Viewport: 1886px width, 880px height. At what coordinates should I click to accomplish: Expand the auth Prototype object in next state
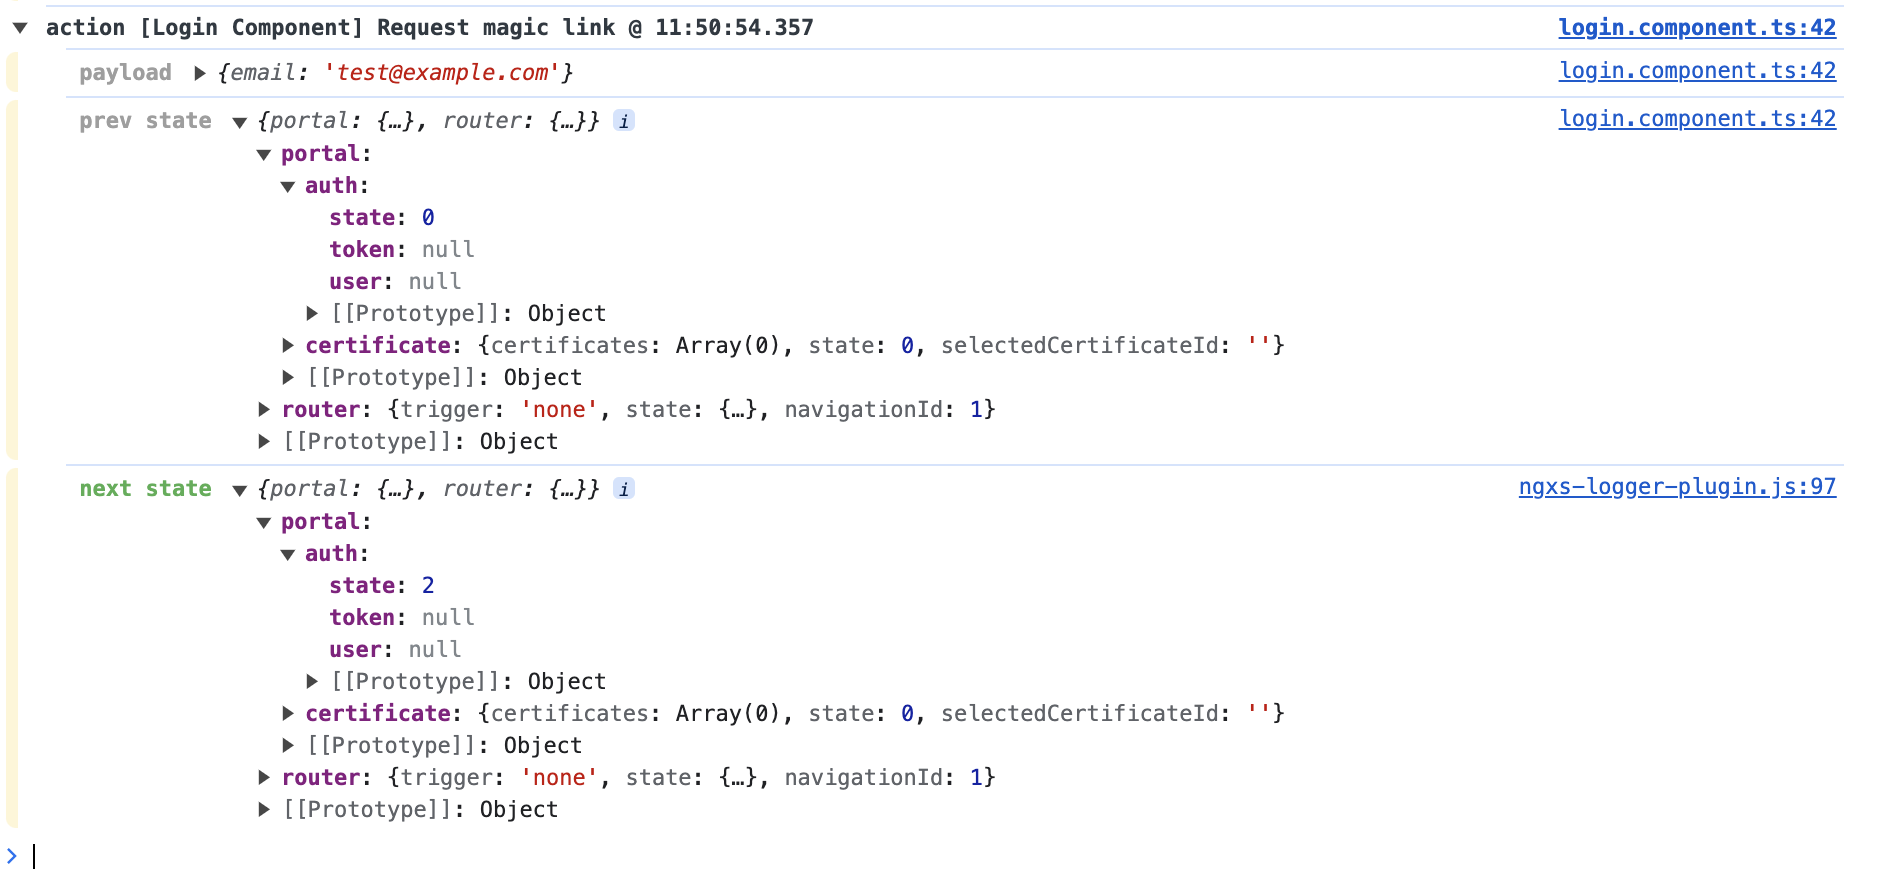tap(312, 682)
